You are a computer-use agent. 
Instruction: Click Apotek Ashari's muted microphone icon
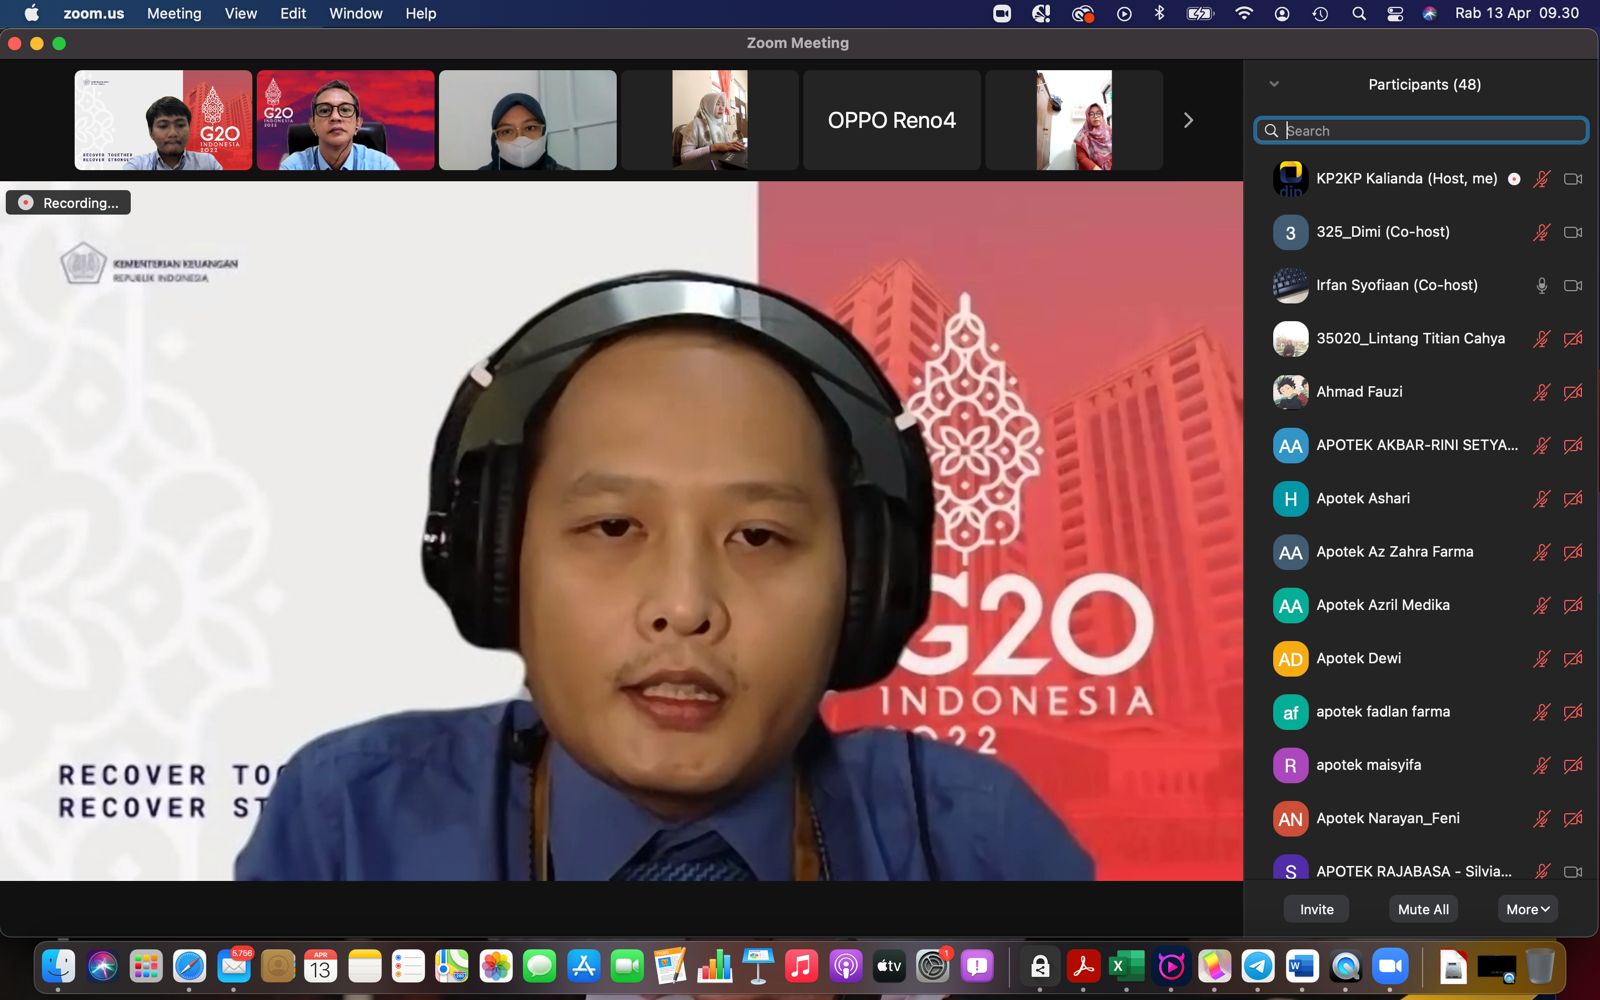[1541, 499]
